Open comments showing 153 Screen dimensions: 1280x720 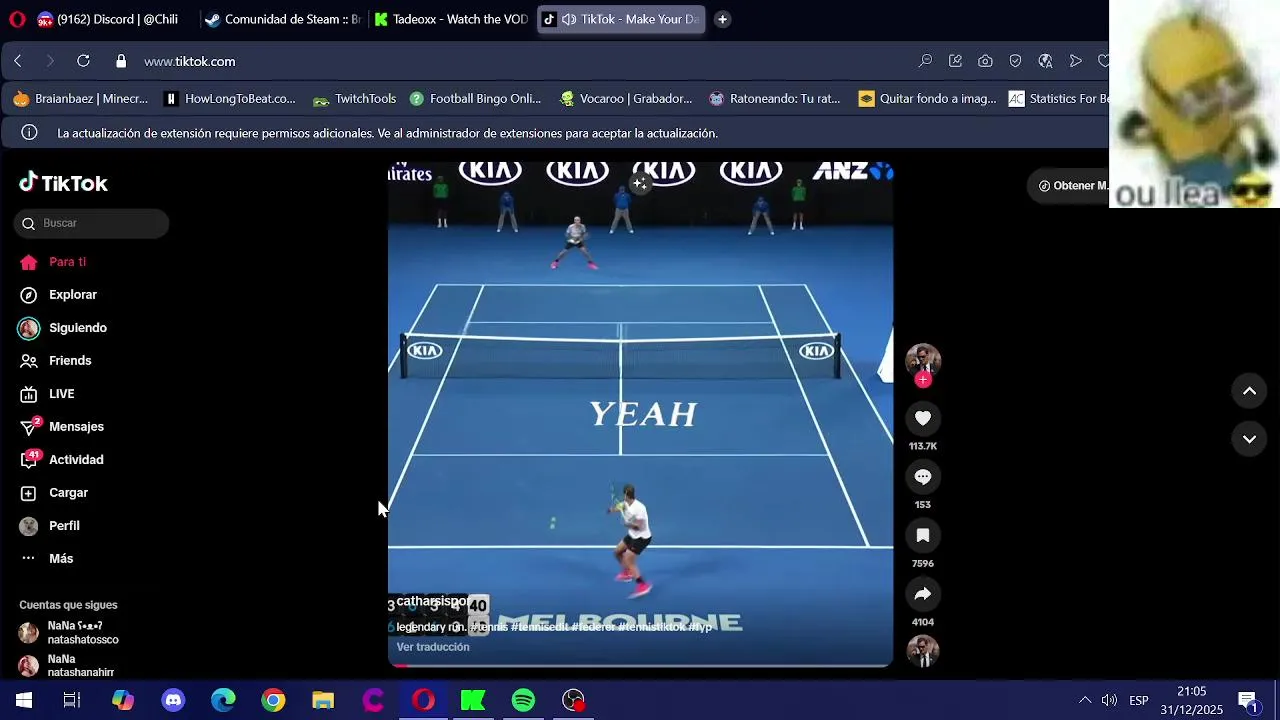pyautogui.click(x=923, y=477)
